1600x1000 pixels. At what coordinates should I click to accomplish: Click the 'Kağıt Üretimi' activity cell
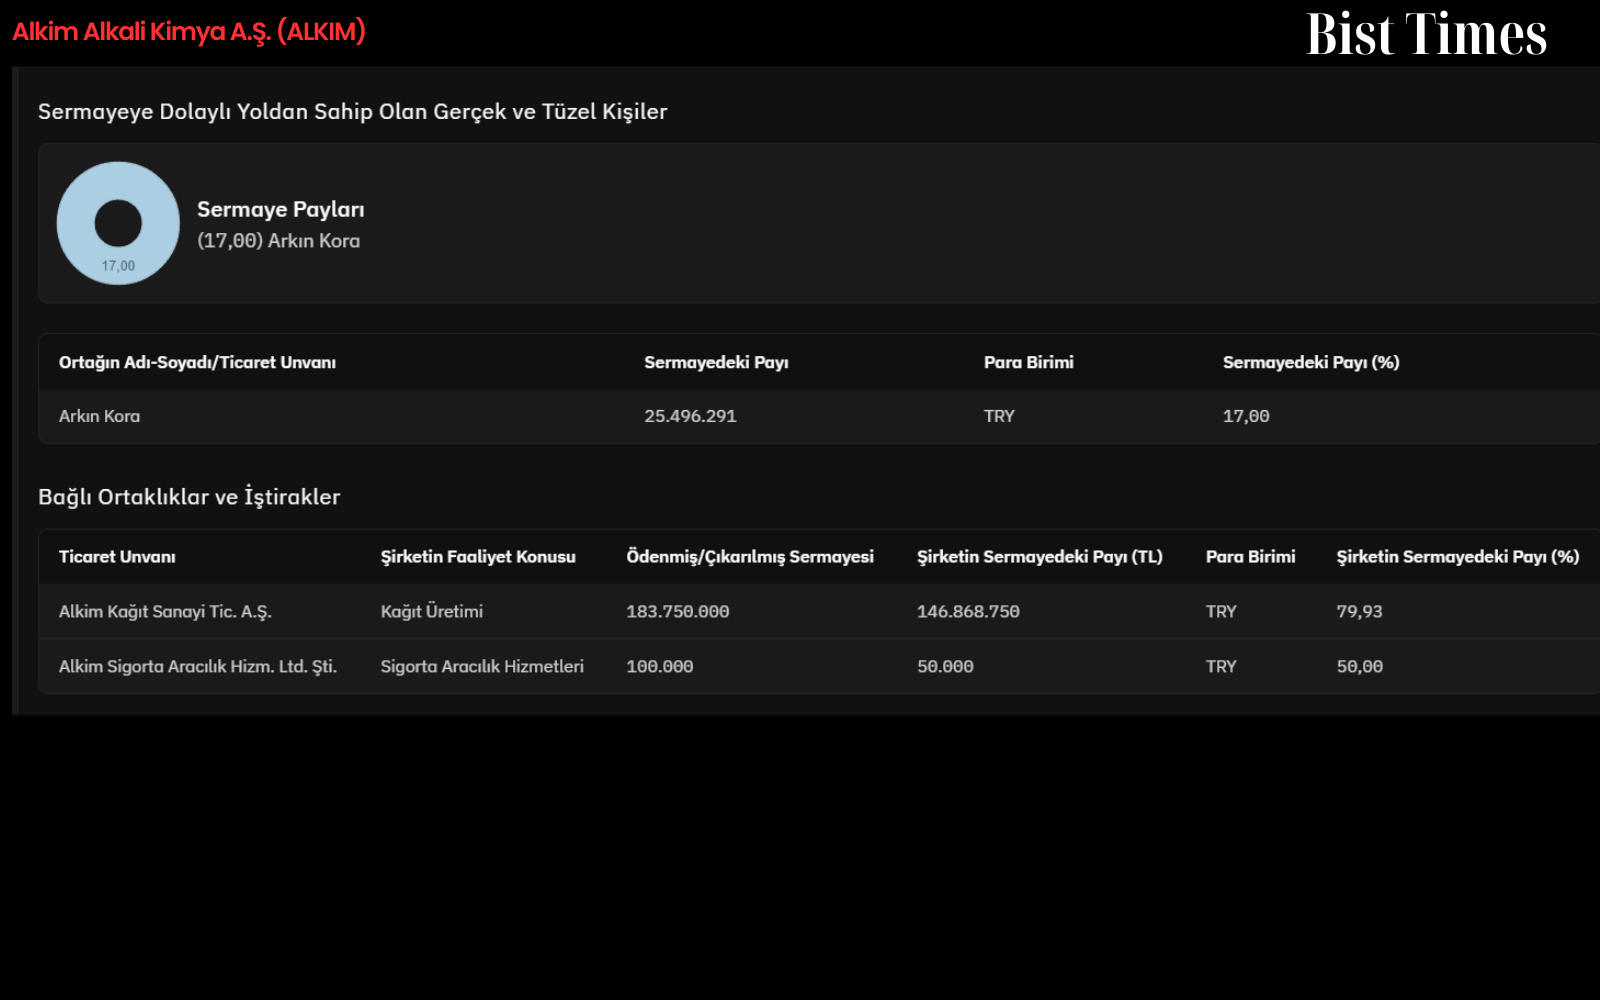point(432,612)
